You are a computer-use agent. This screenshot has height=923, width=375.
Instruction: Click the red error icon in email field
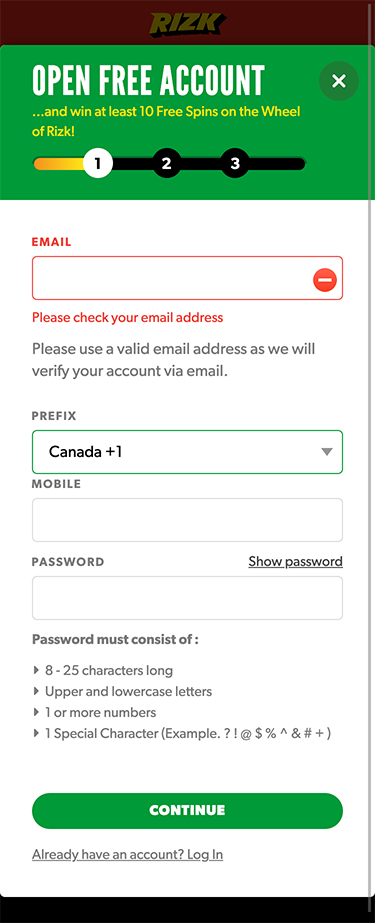pos(325,280)
